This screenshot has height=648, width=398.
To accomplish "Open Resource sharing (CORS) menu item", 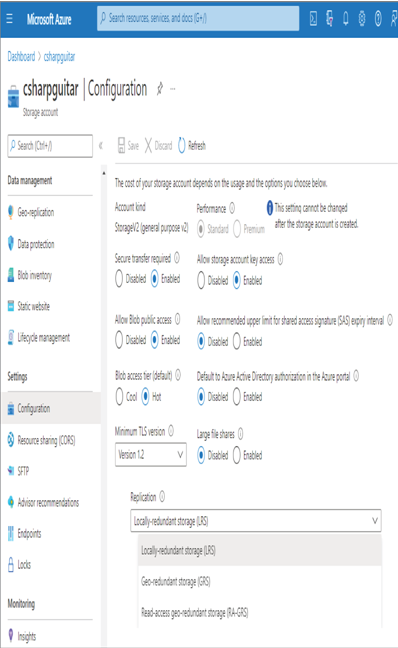I will (x=46, y=440).
